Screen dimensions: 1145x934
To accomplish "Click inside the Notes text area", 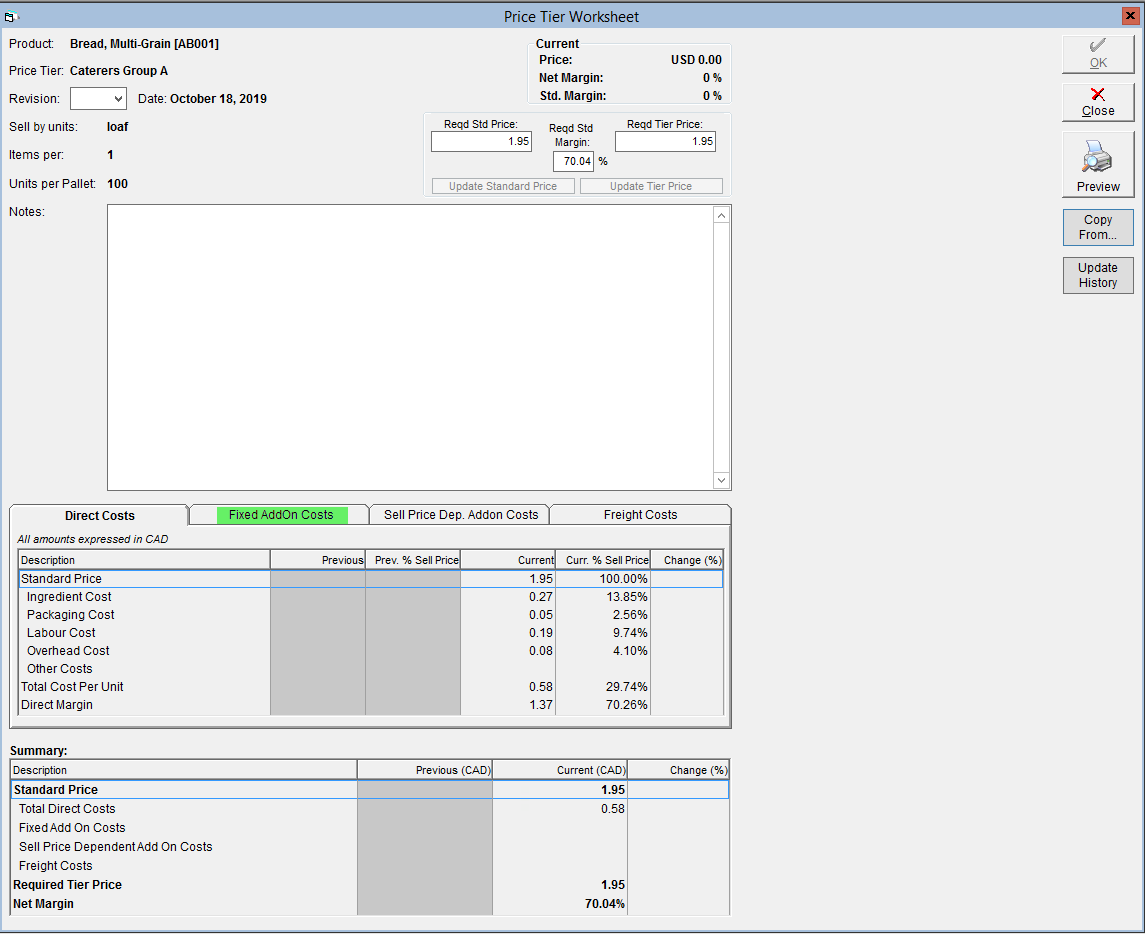I will point(410,348).
